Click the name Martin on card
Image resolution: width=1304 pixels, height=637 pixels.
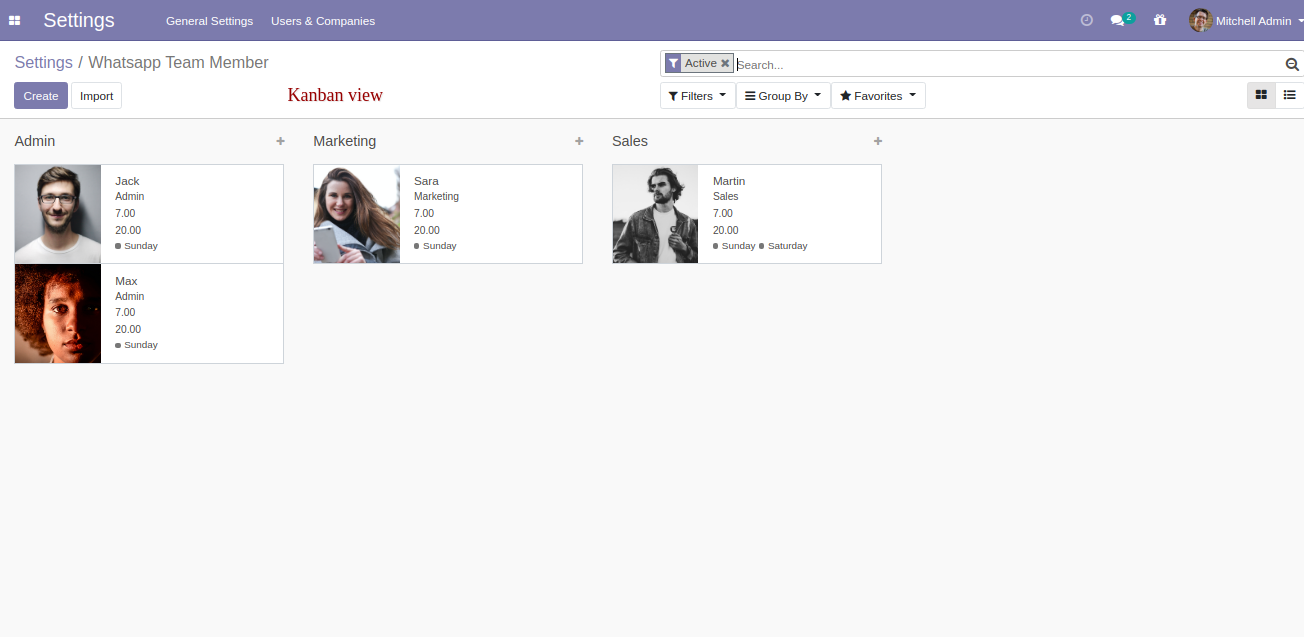coord(729,181)
